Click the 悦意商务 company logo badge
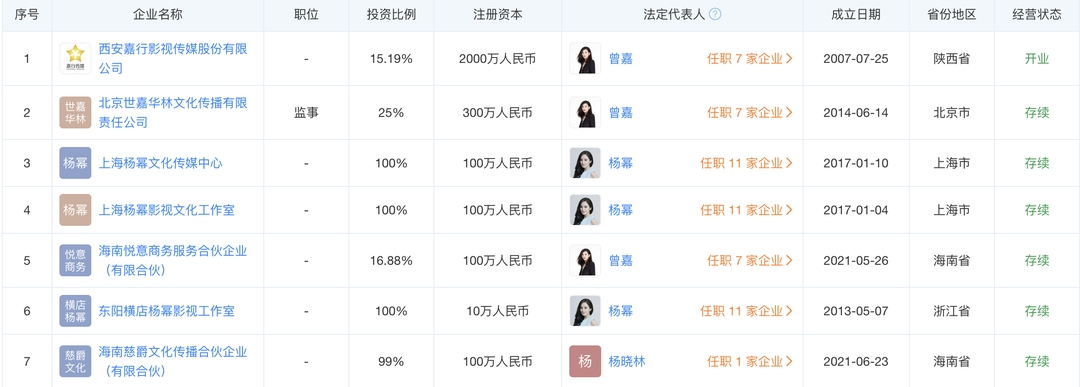Screen dimensions: 1080x387 click(x=75, y=260)
